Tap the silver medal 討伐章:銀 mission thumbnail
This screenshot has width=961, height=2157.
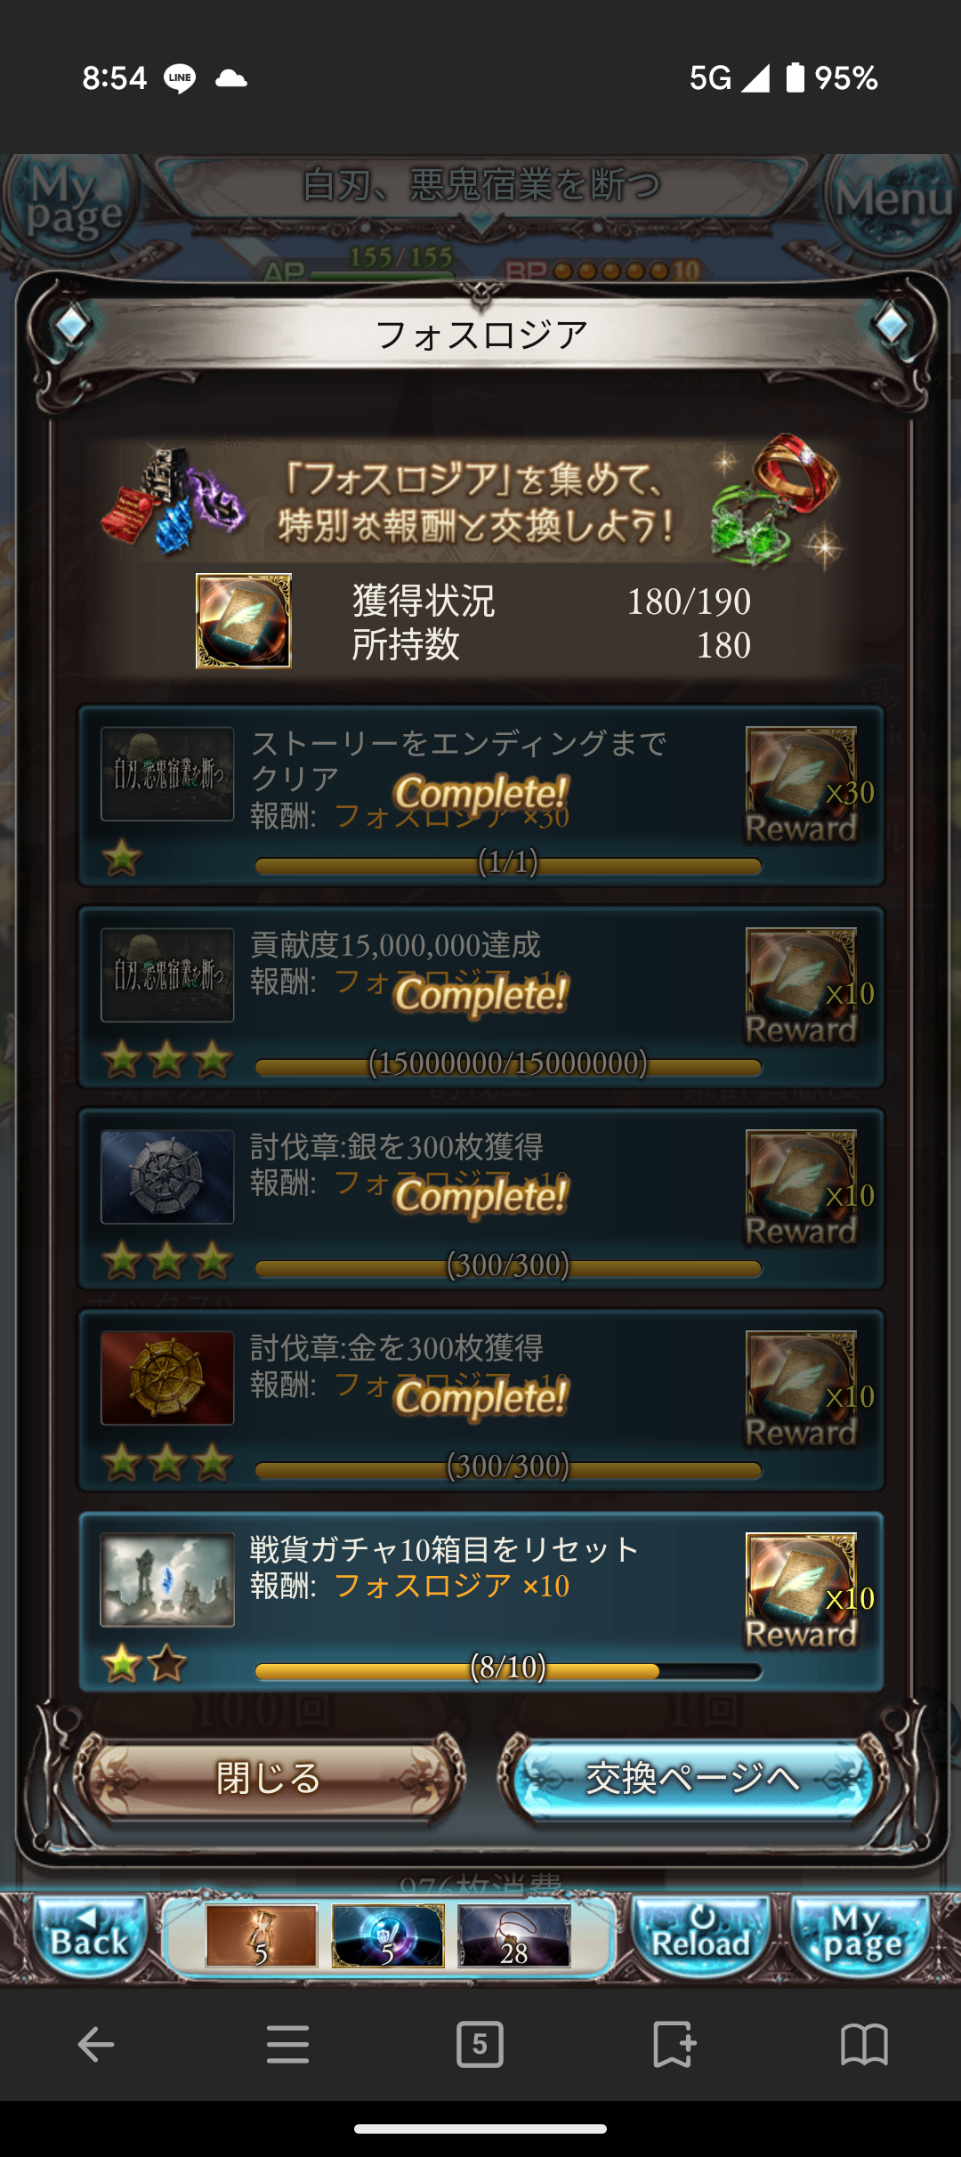click(x=167, y=1176)
